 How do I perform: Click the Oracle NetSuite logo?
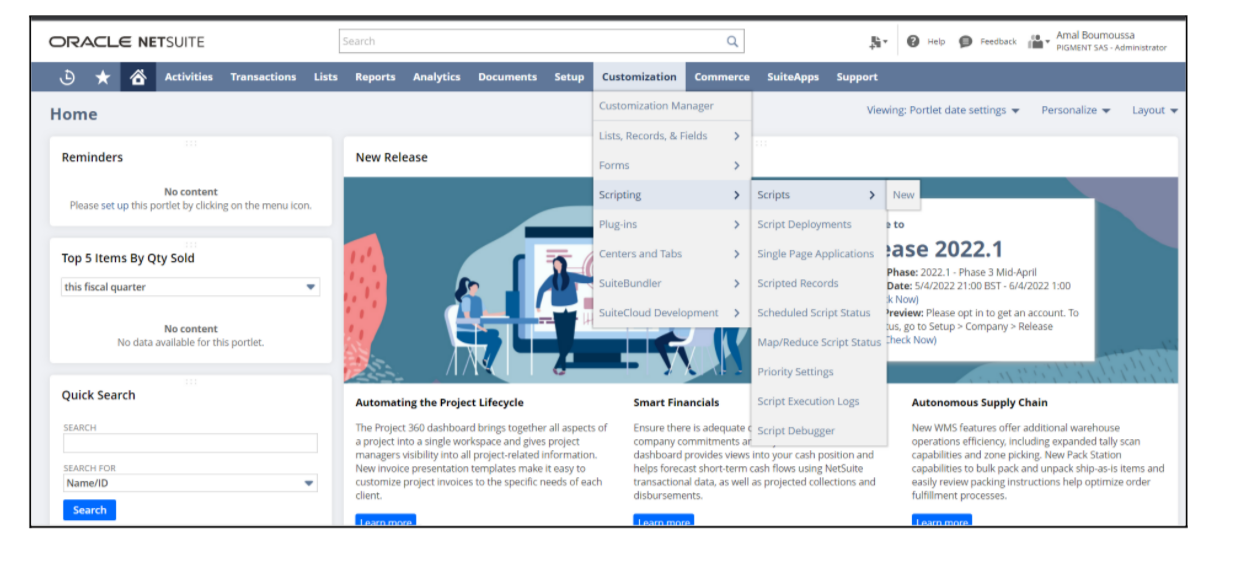[126, 42]
